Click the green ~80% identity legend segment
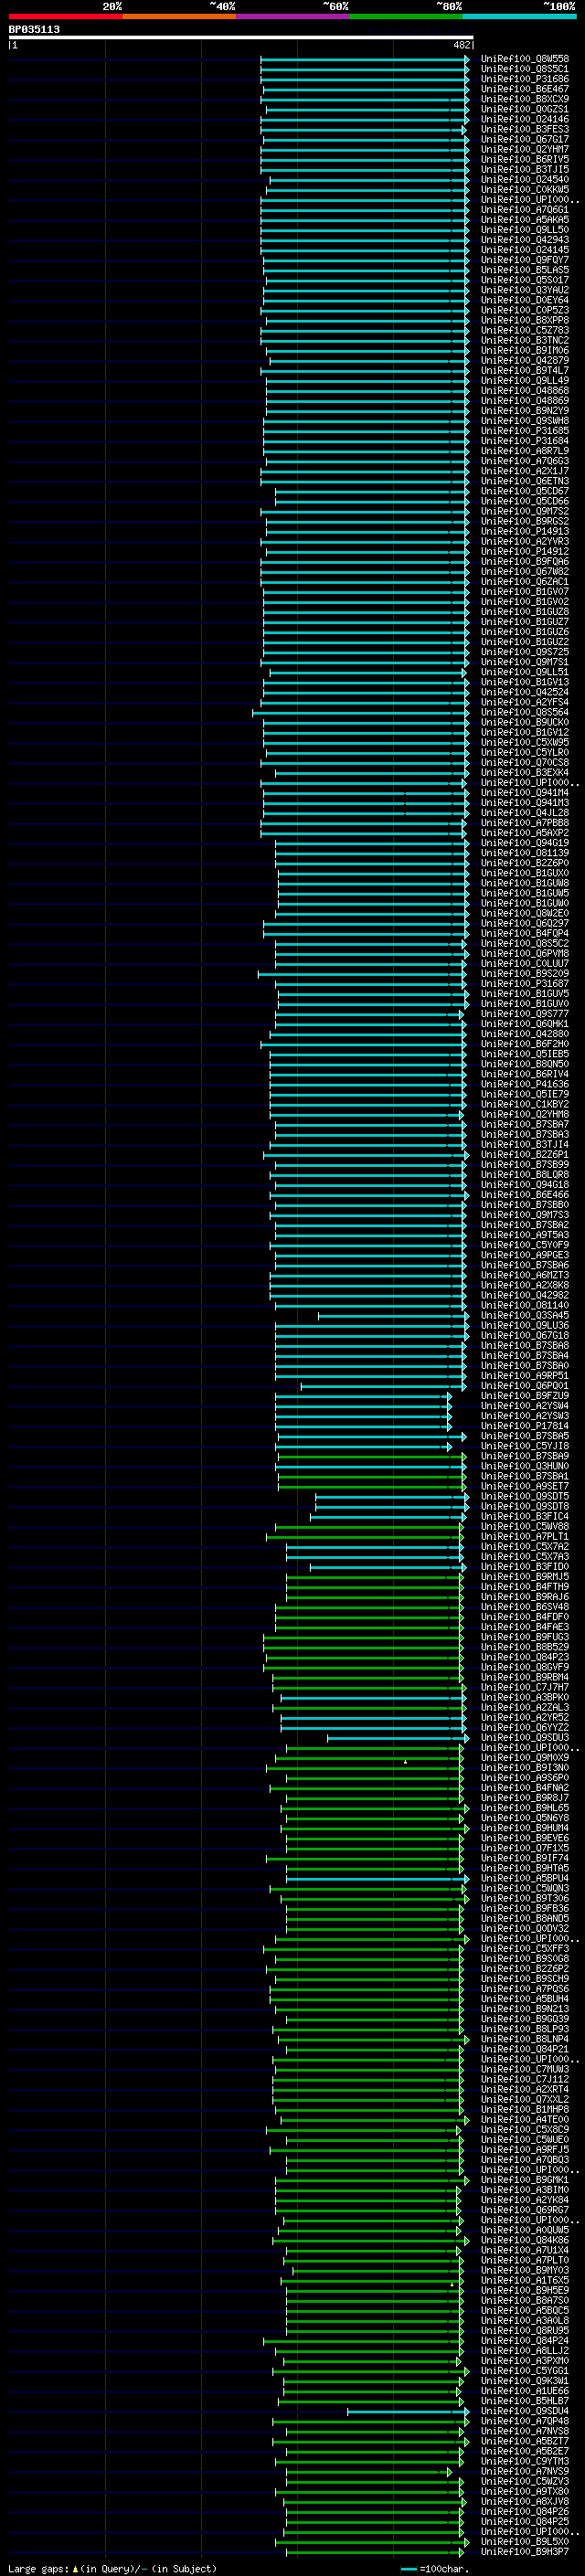This screenshot has width=585, height=2576. coord(406,16)
